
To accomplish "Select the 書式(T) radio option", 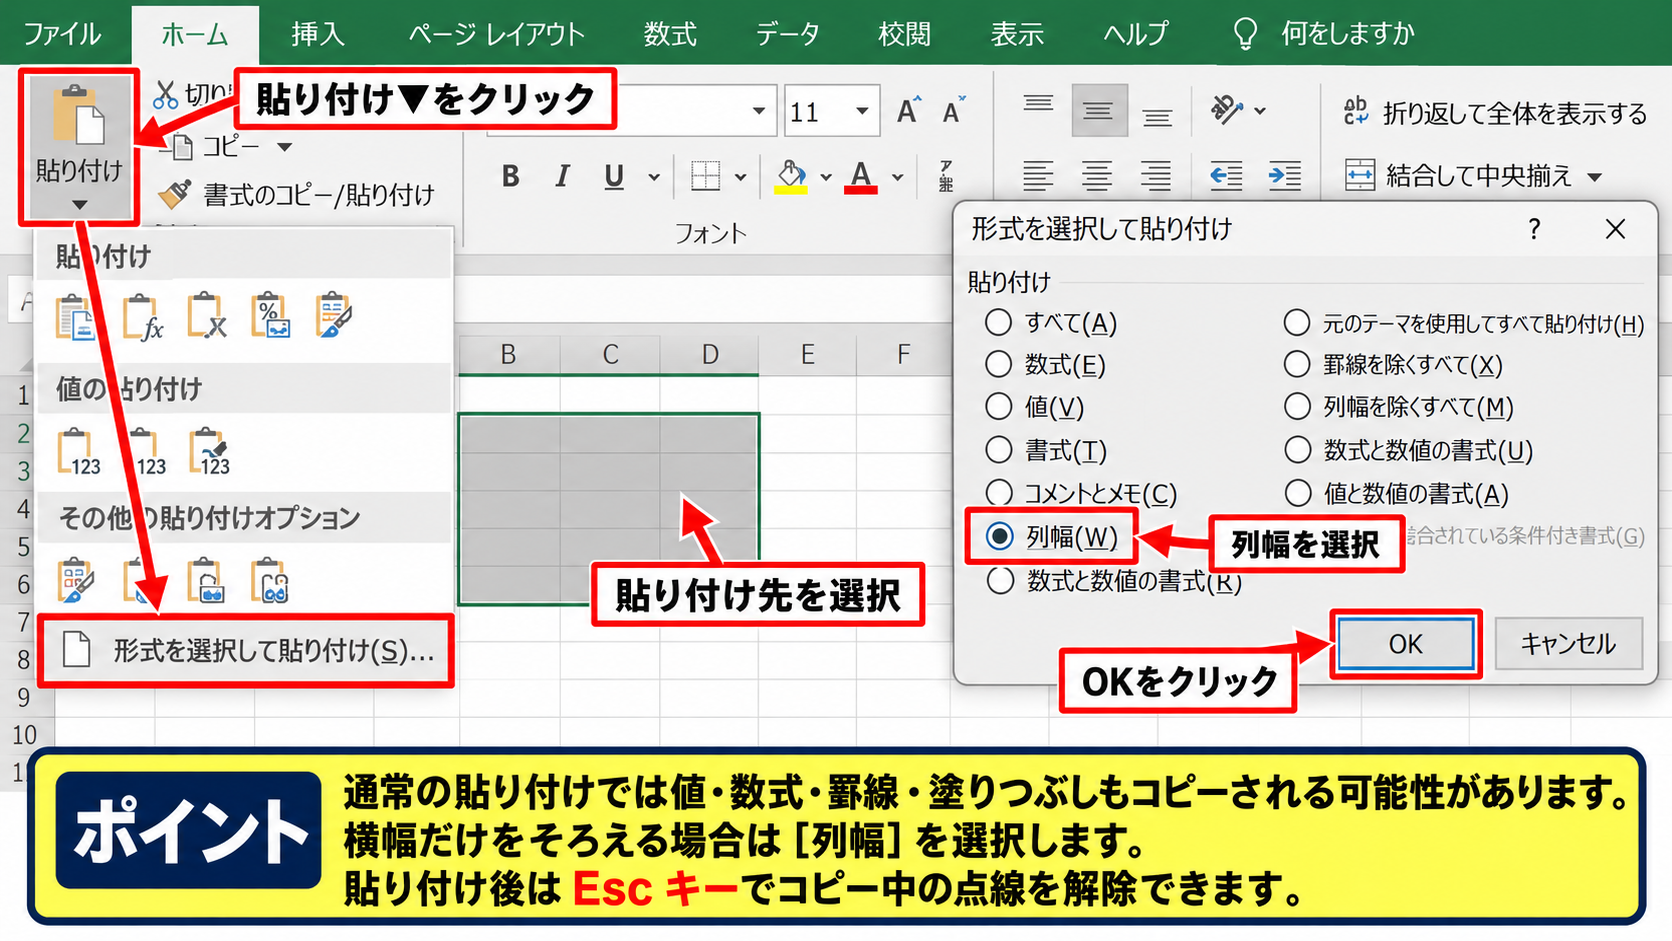I will tap(998, 450).
